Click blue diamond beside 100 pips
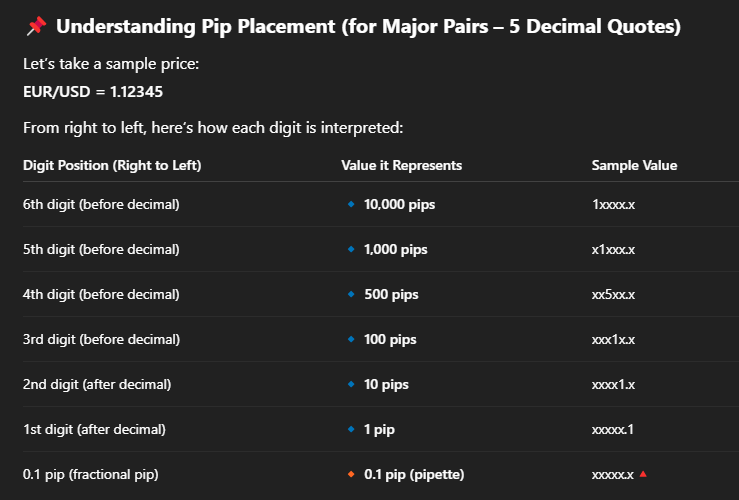 click(351, 339)
